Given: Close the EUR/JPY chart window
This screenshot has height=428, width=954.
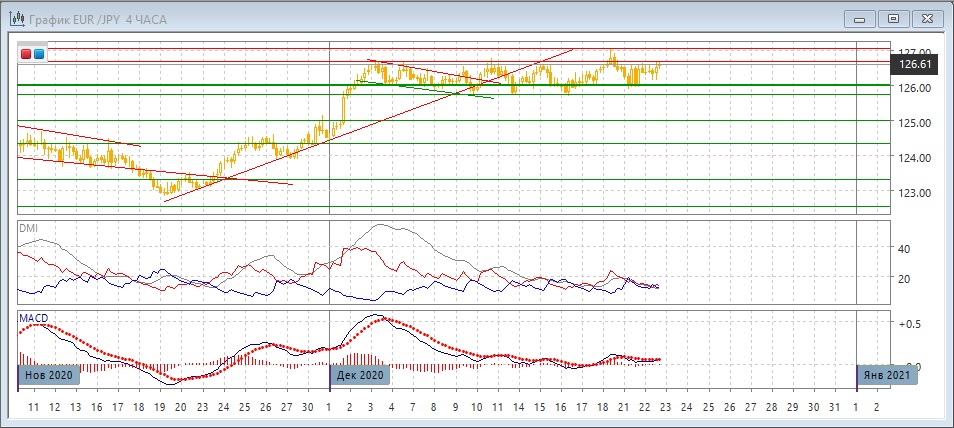Looking at the screenshot, I should point(926,17).
